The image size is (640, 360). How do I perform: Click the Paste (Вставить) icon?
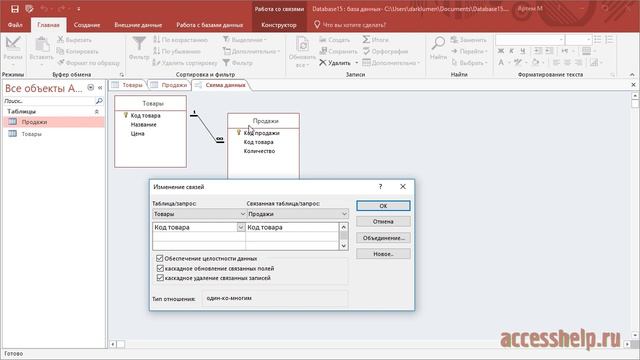(x=42, y=45)
